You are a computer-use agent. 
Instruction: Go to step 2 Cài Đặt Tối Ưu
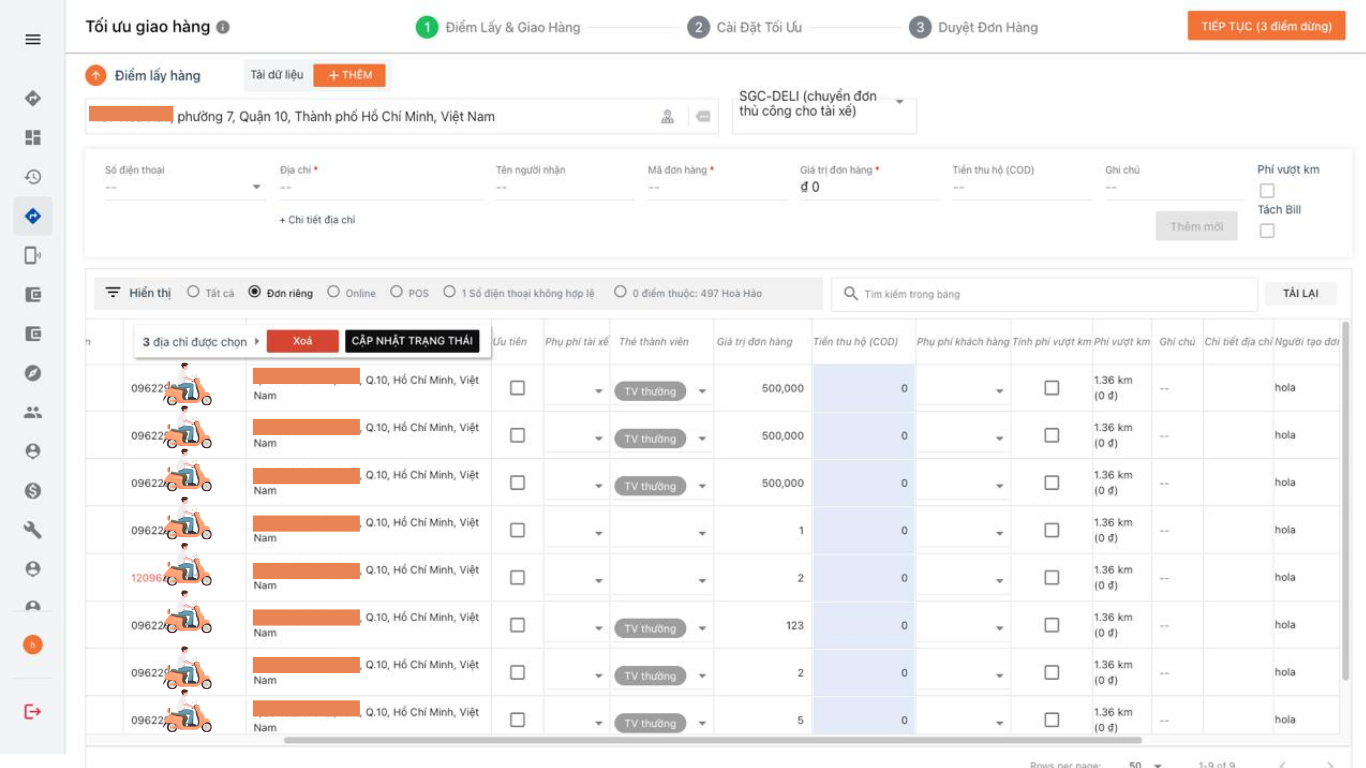click(x=745, y=27)
